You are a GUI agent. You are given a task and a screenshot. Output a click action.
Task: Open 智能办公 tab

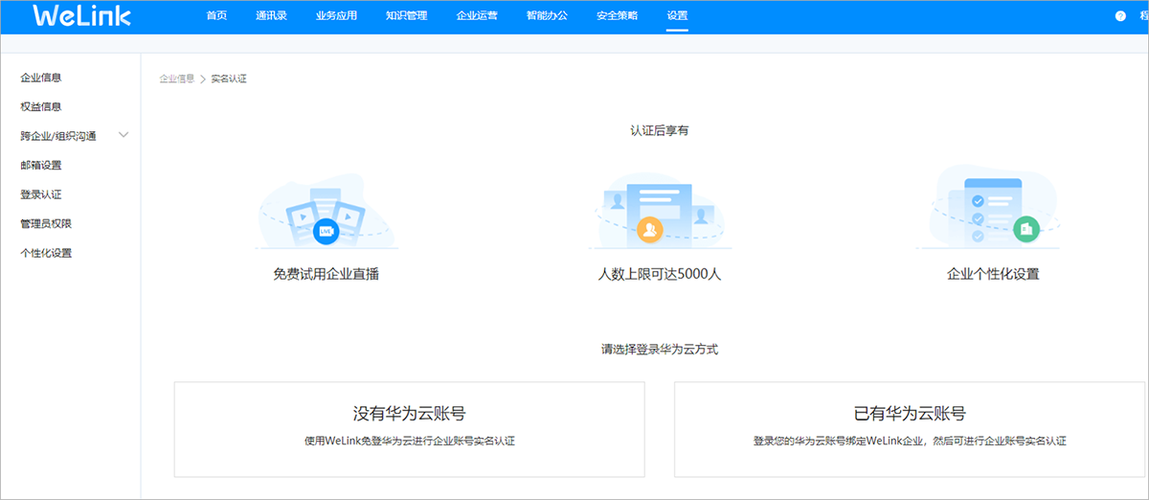click(547, 15)
